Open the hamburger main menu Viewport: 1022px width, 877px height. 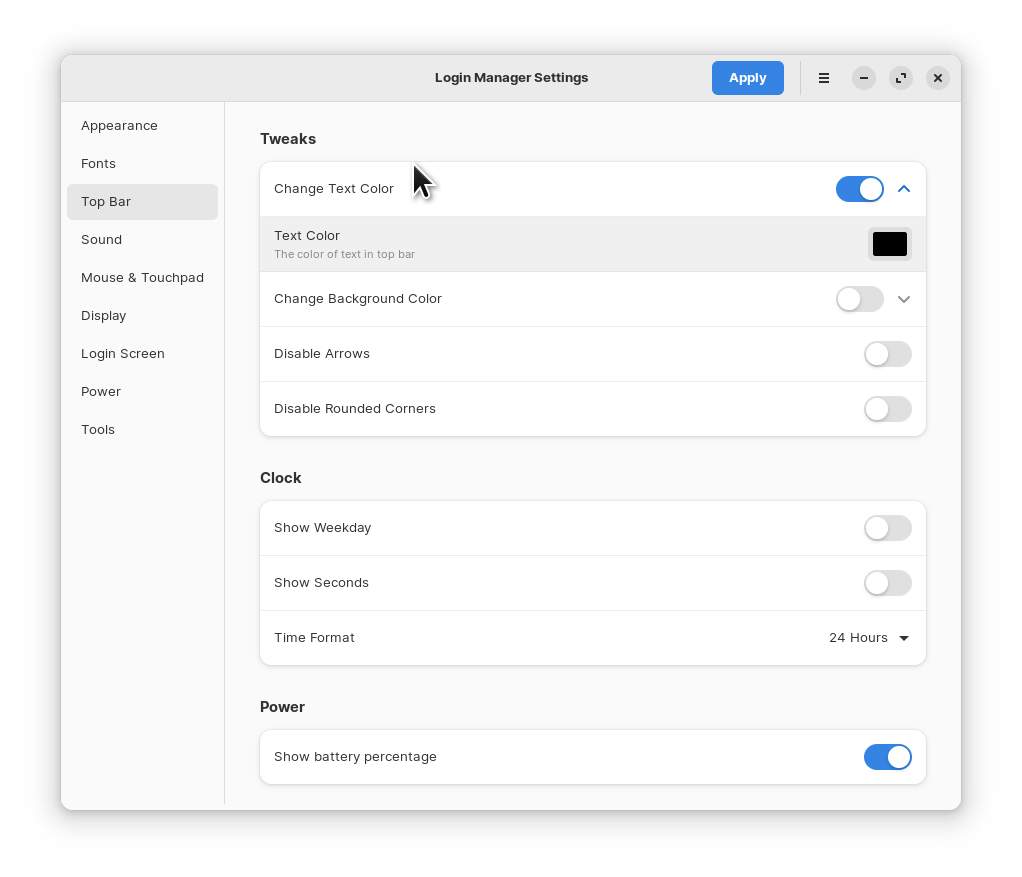tap(824, 78)
